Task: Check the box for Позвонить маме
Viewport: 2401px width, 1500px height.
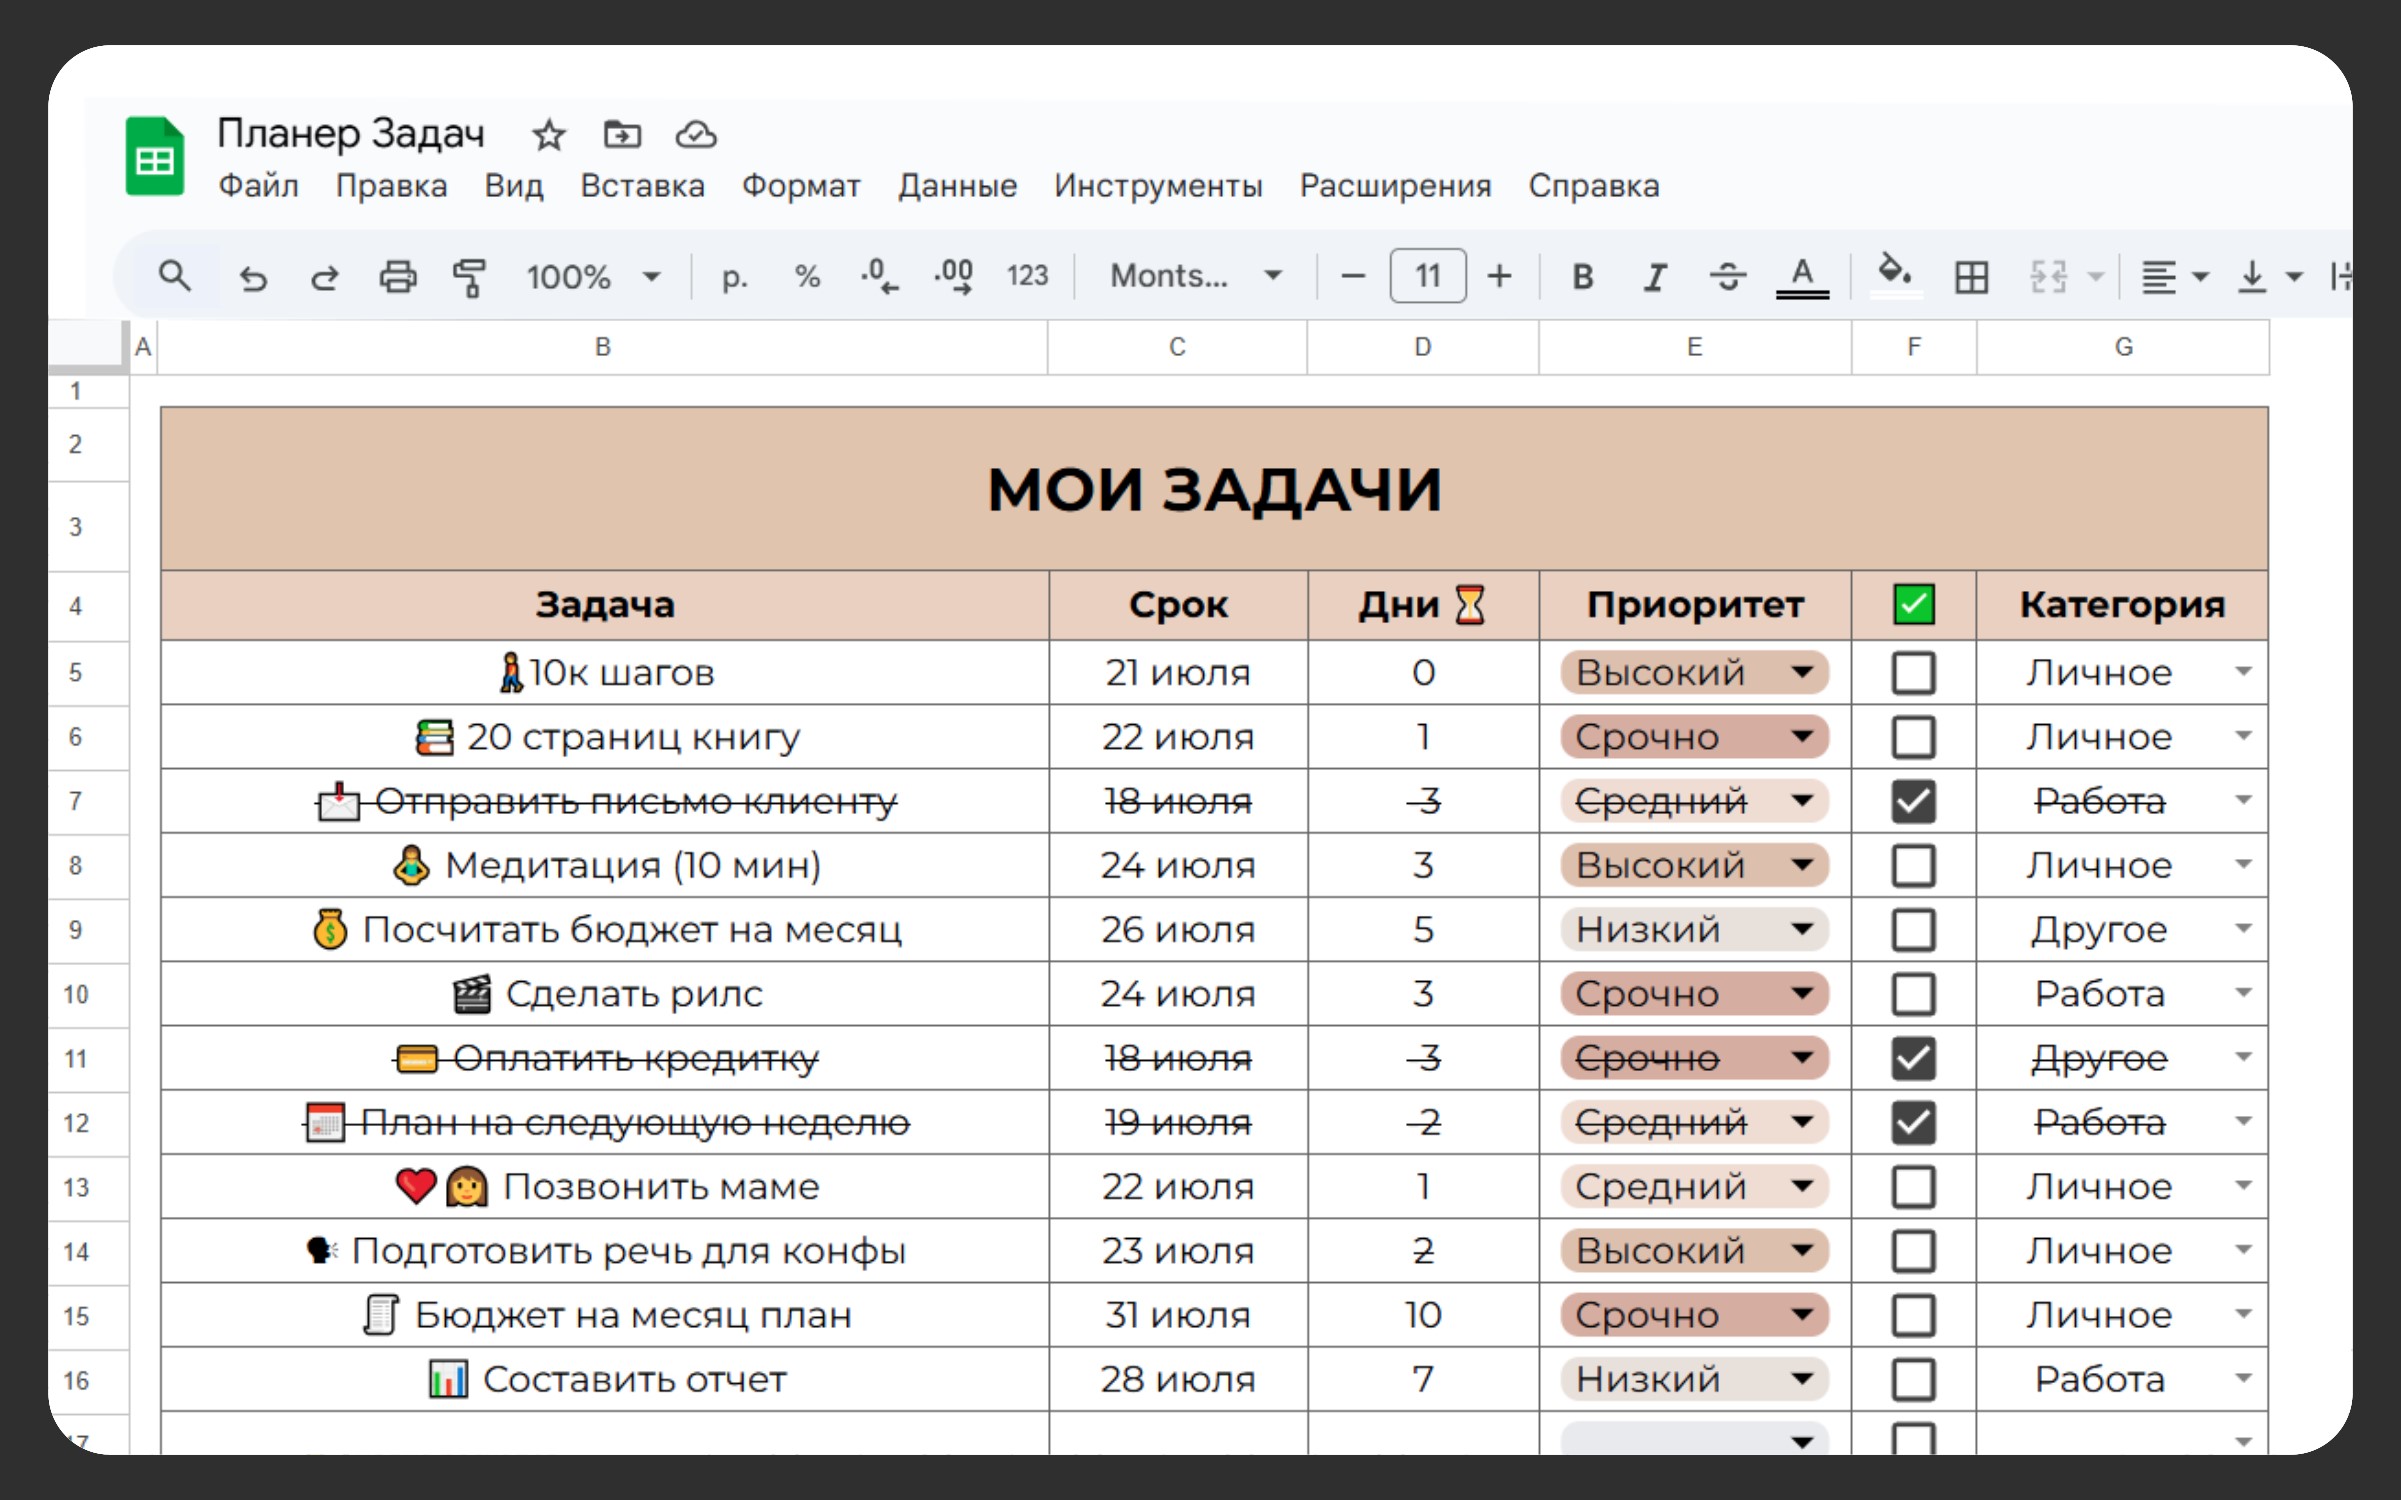Action: pyautogui.click(x=1913, y=1187)
